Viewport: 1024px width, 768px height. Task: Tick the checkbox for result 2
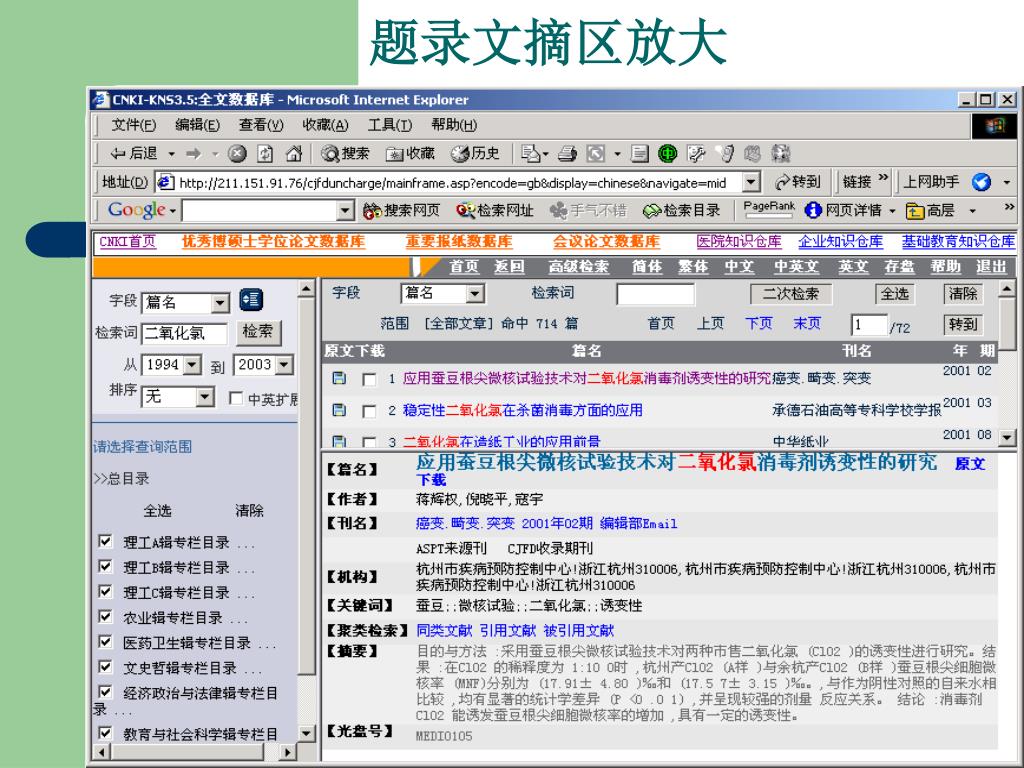(x=369, y=411)
